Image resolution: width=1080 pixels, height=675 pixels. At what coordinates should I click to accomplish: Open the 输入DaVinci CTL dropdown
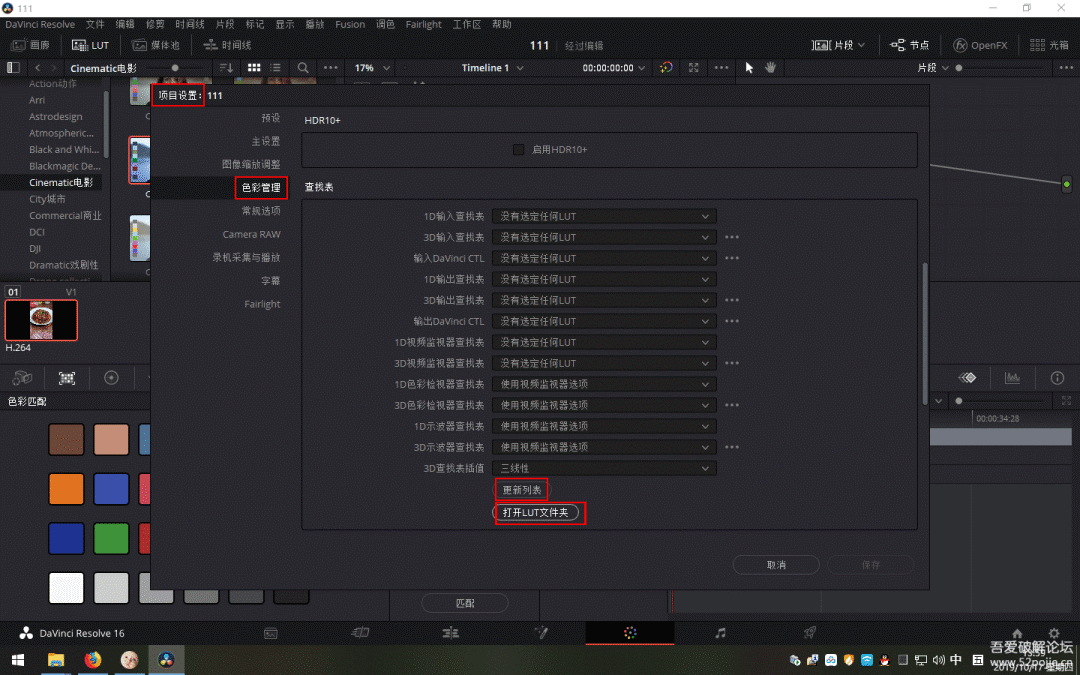(x=604, y=258)
